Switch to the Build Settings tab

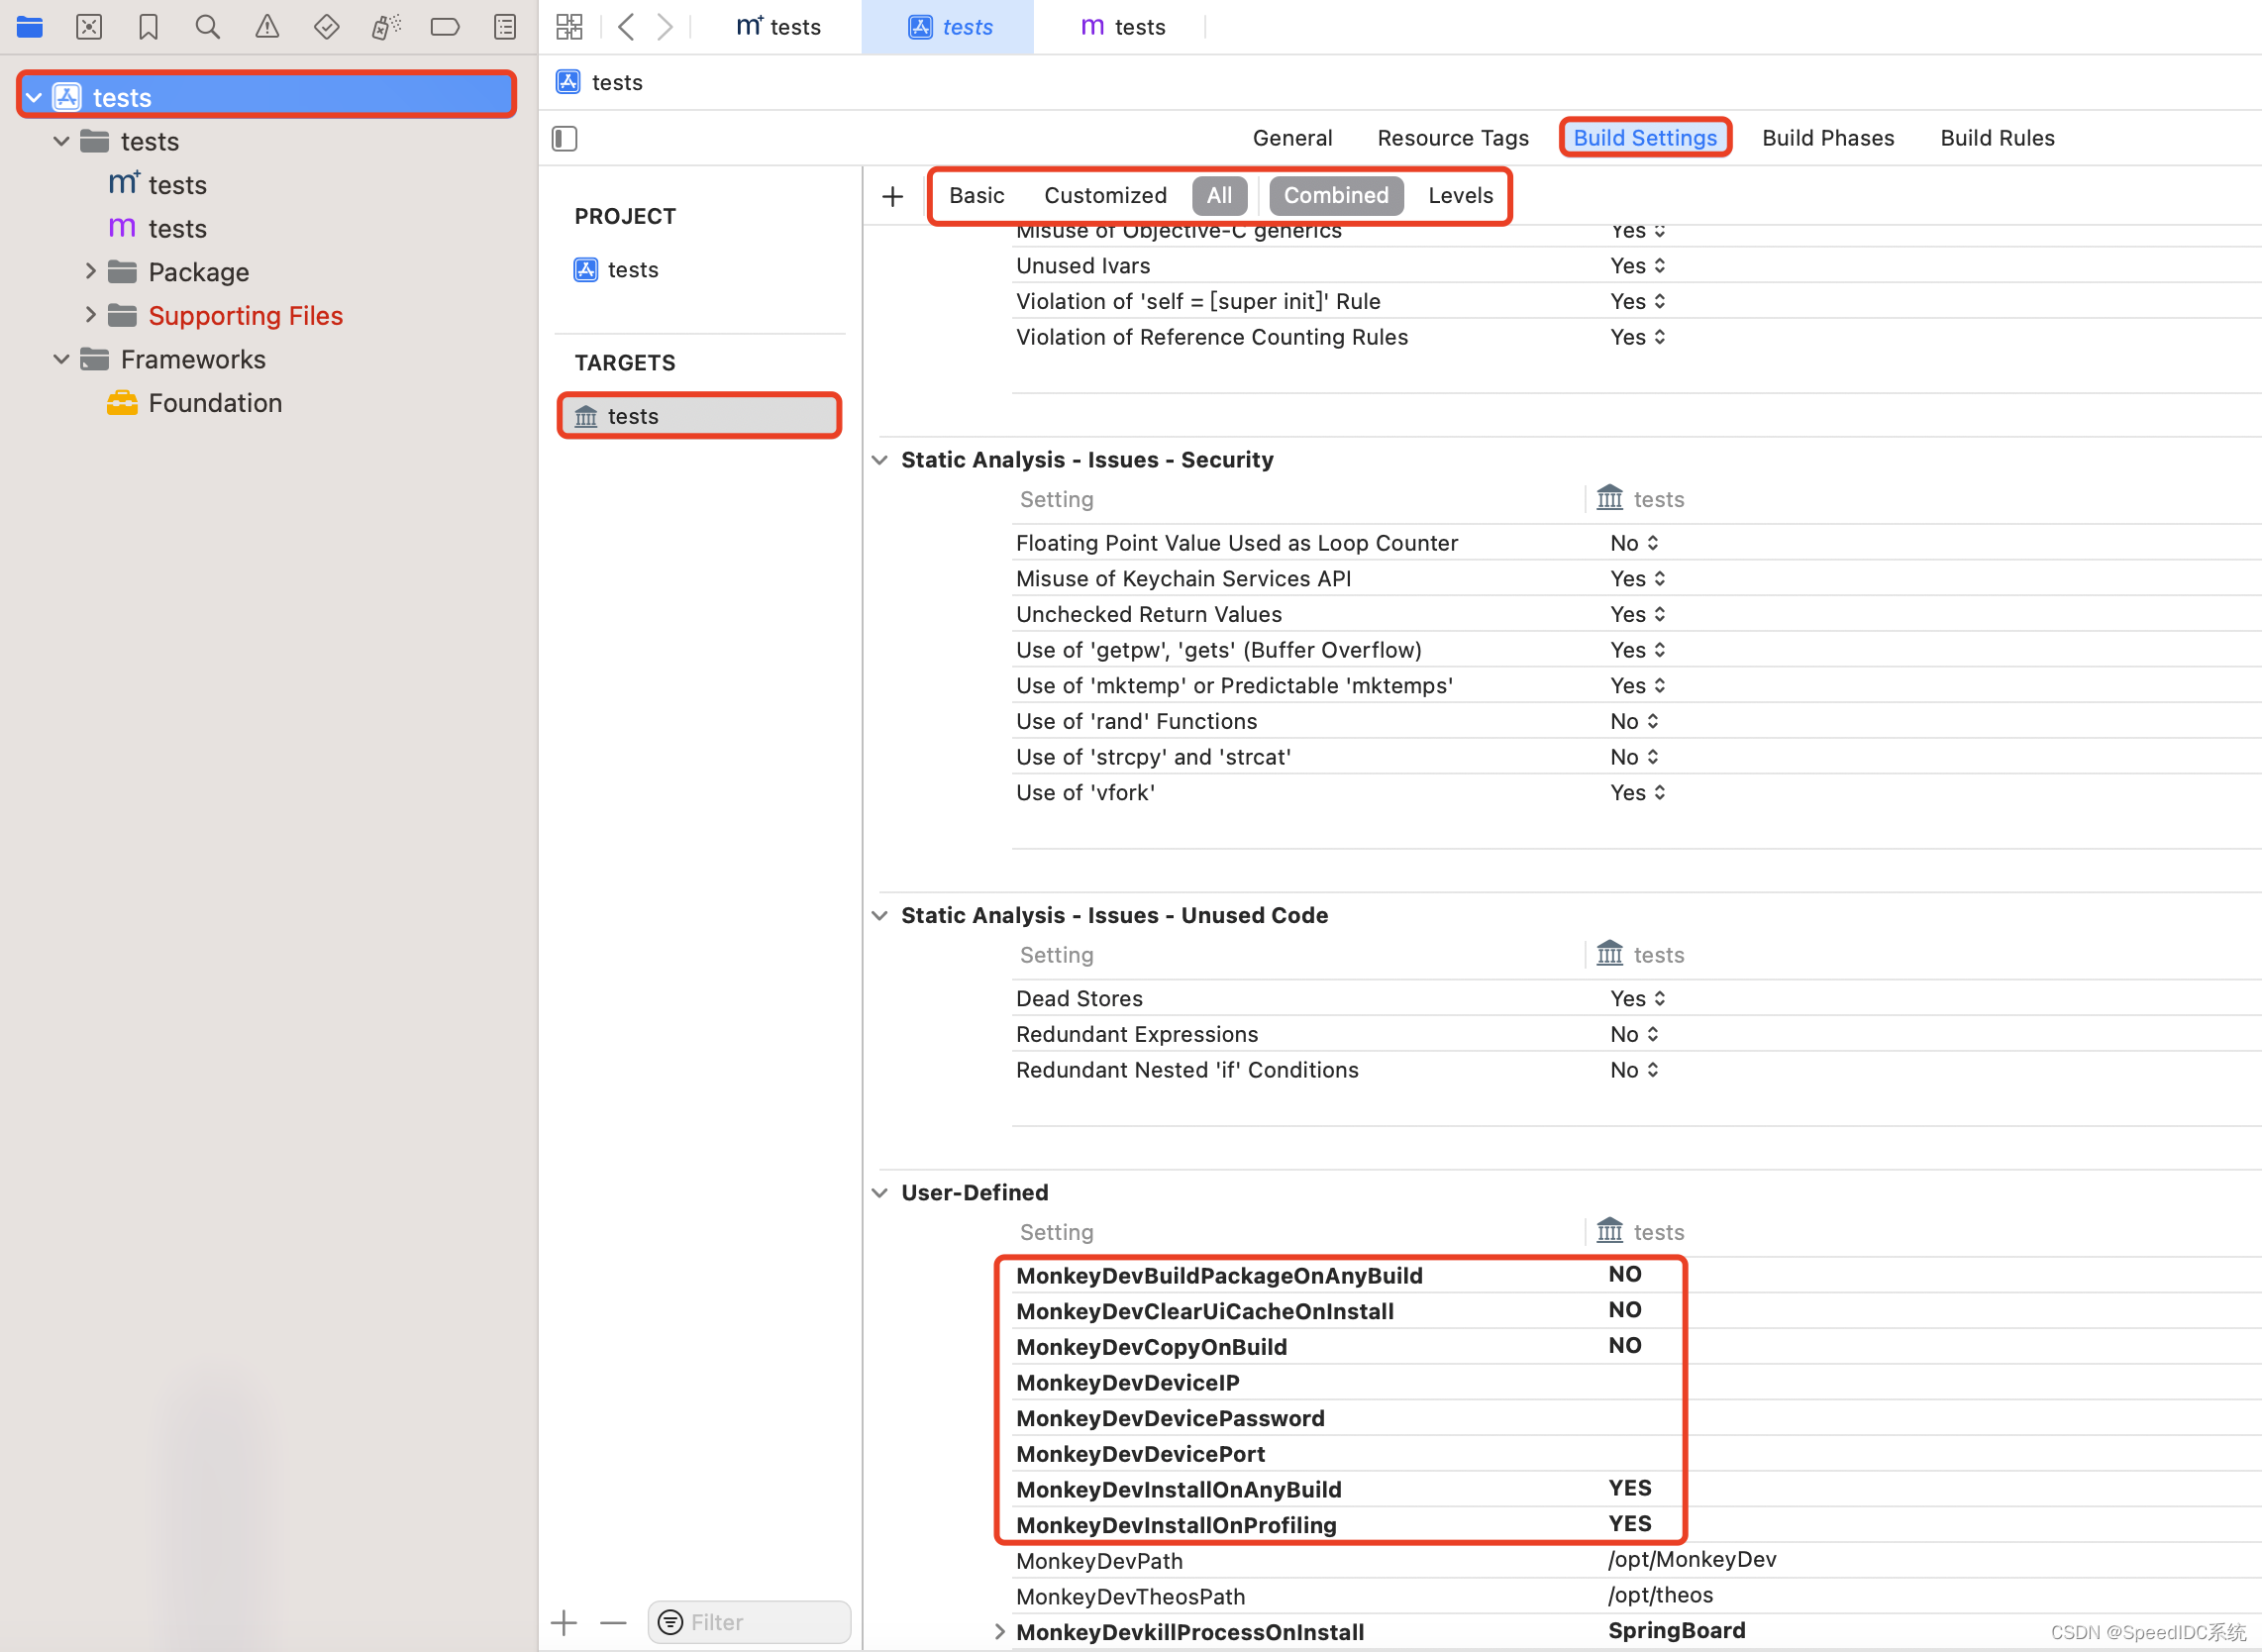click(1645, 138)
